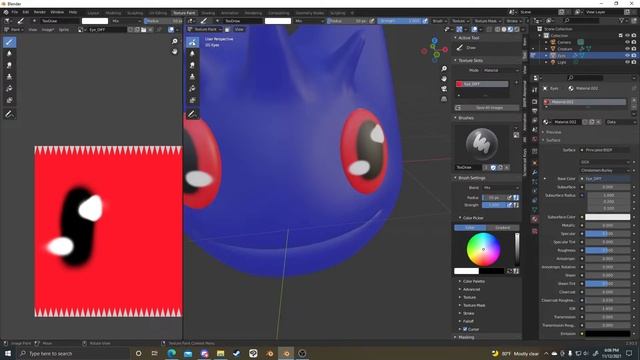The image size is (640, 360).
Task: Open the Texture properties tab icon
Action: 535,231
